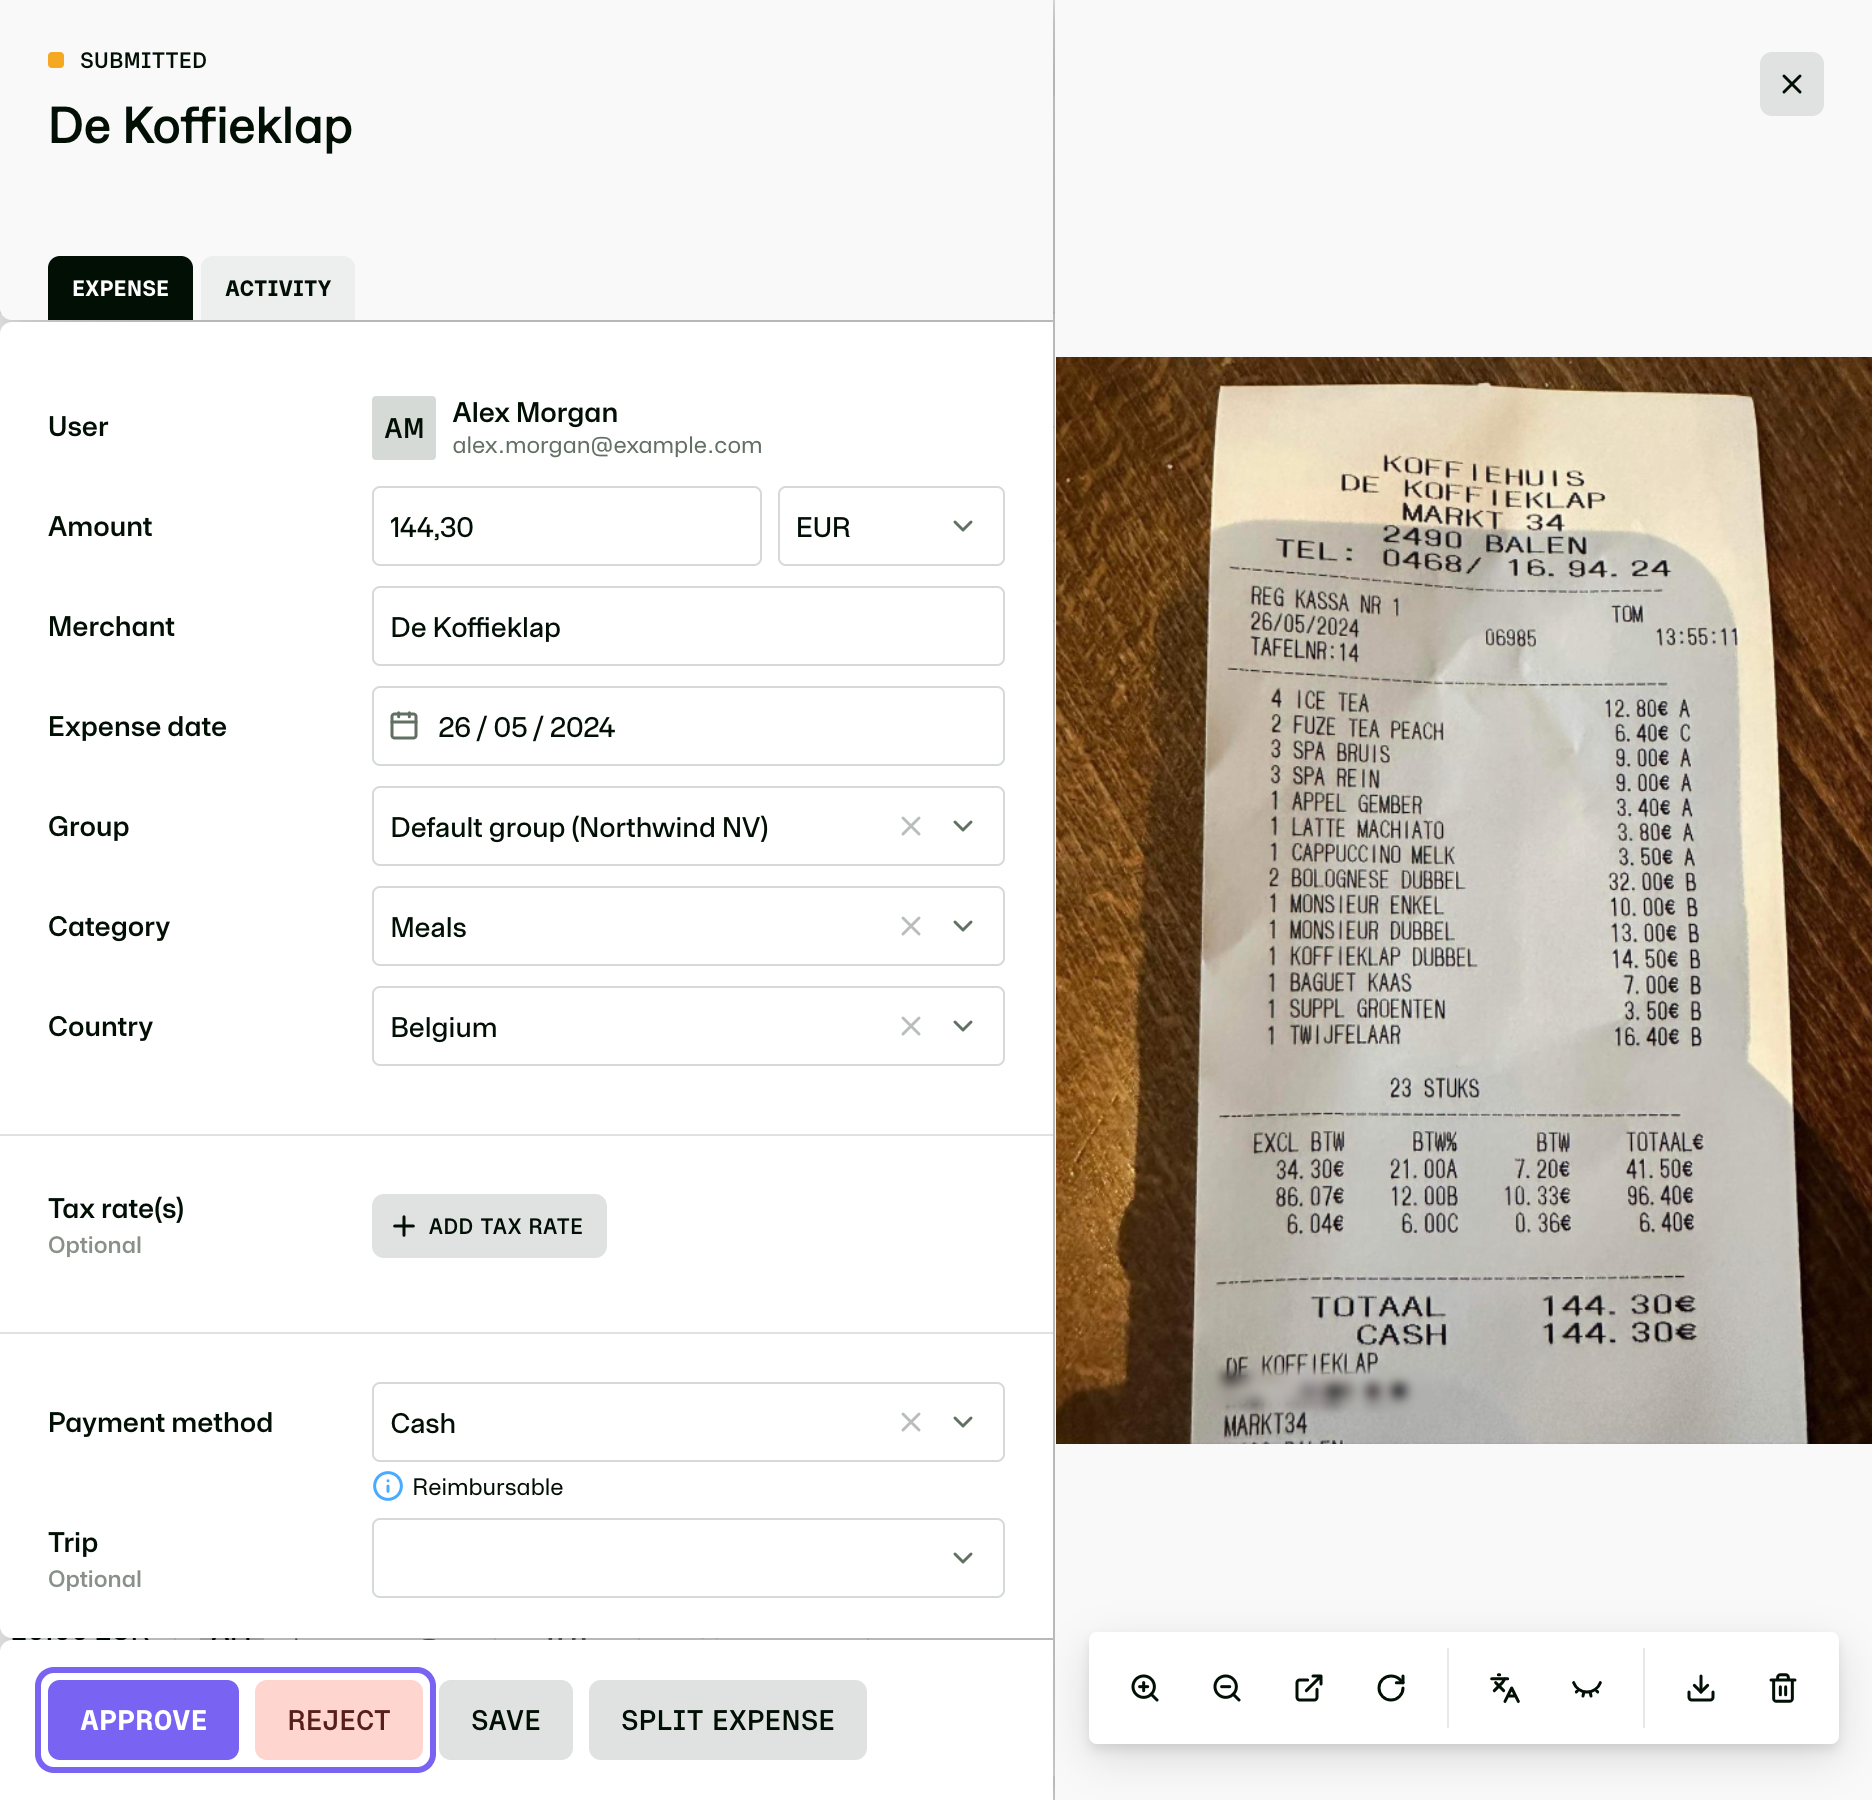The height and width of the screenshot is (1800, 1872).
Task: Click the AM user avatar
Action: pyautogui.click(x=404, y=428)
